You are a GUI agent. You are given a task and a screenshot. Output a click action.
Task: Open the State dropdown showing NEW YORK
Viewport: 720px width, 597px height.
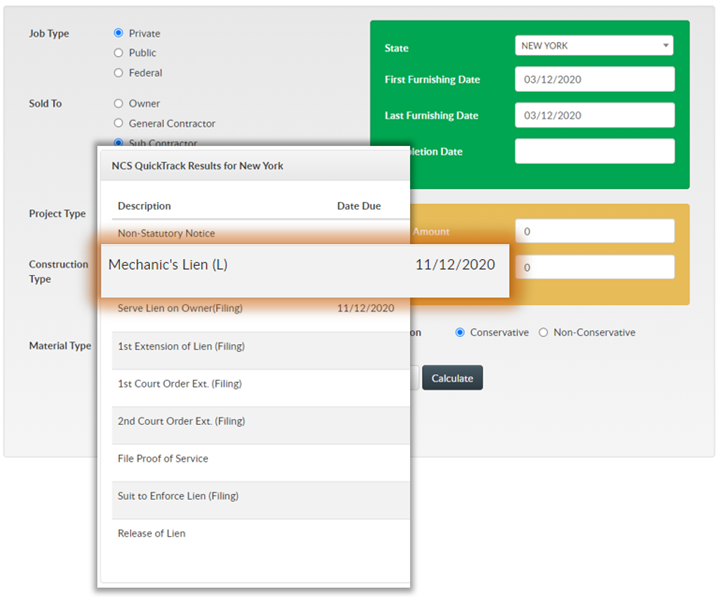594,46
